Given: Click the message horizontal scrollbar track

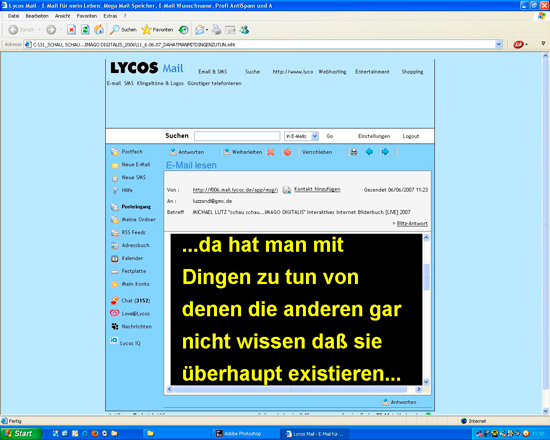Looking at the screenshot, I should (290, 389).
